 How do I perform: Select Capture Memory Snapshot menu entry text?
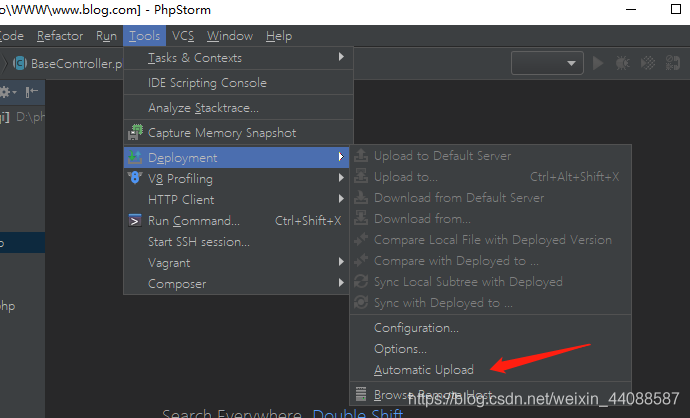point(222,133)
